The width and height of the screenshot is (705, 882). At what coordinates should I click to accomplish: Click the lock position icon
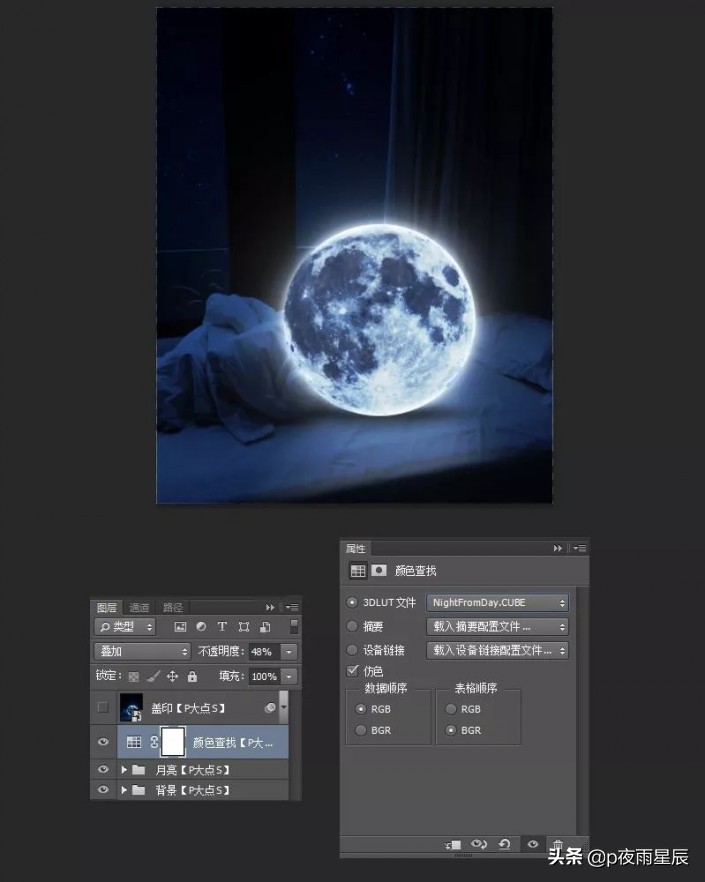pos(172,677)
